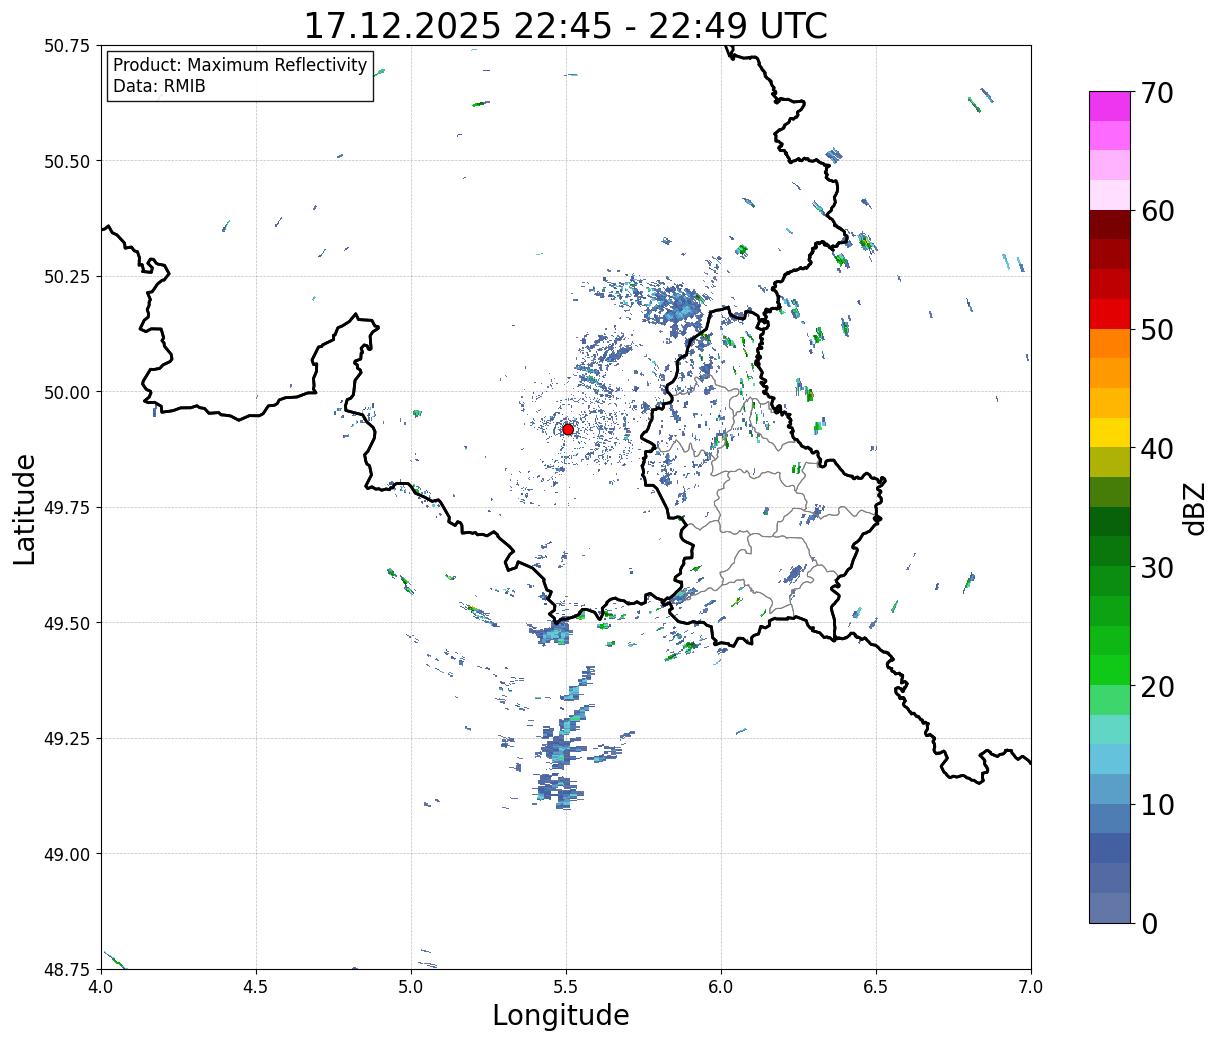
Task: Click colorbar tick label 20
Action: tap(1157, 686)
